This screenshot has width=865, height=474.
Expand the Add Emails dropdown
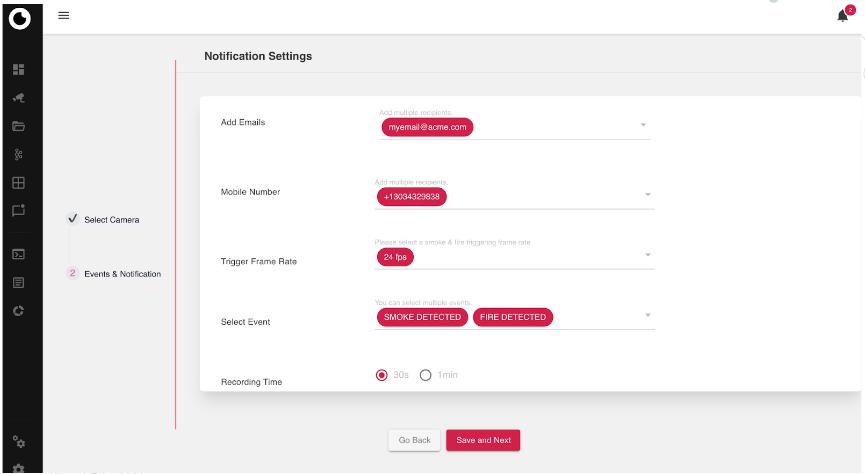click(643, 126)
